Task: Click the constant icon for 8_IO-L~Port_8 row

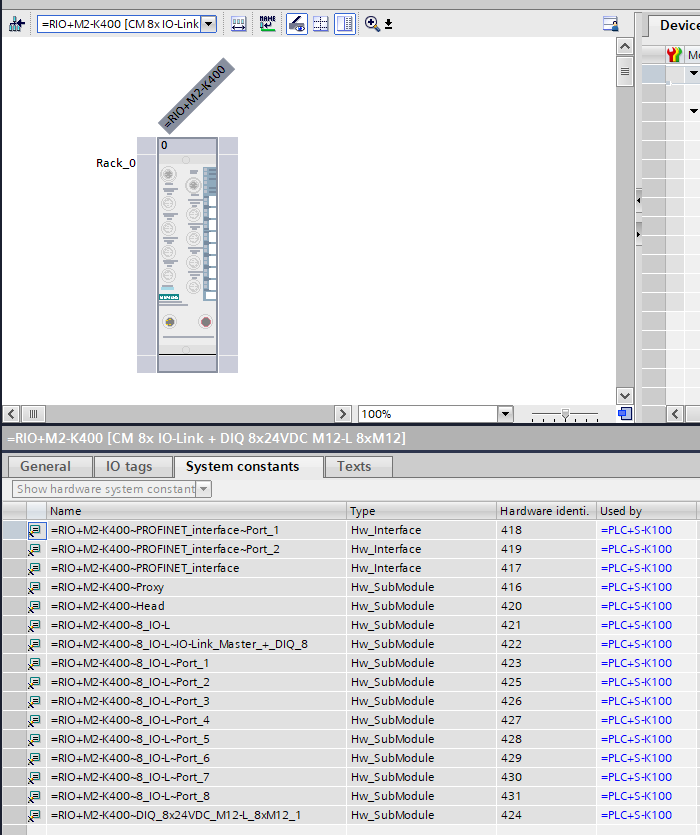Action: (35, 797)
